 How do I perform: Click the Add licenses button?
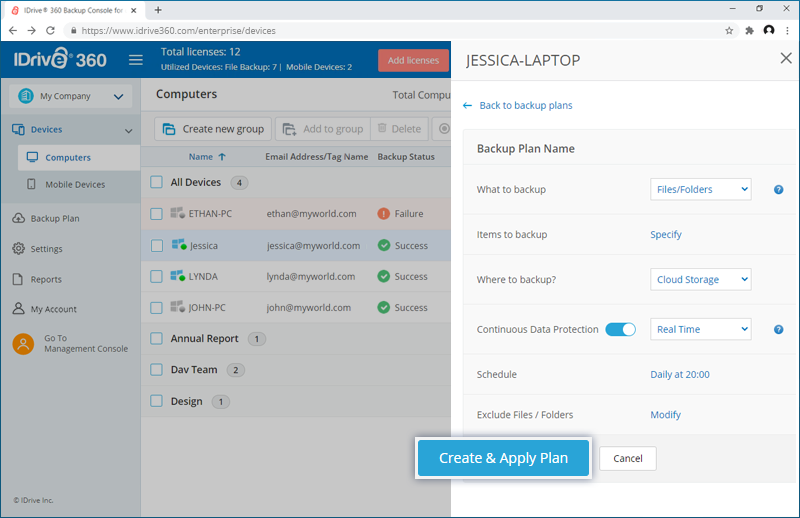pos(413,60)
